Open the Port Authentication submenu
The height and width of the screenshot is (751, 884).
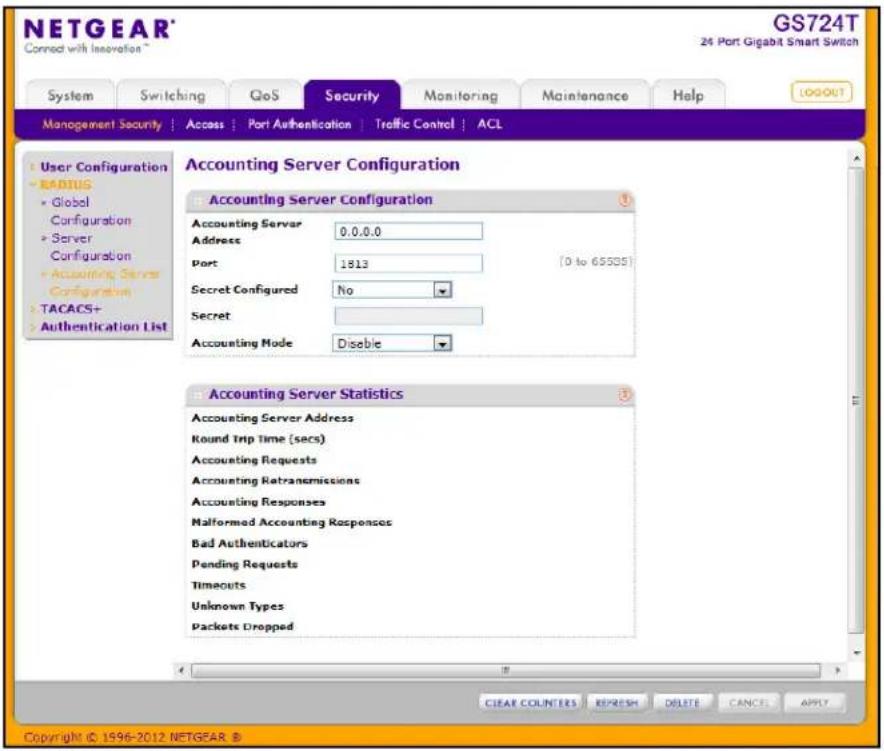[x=299, y=125]
